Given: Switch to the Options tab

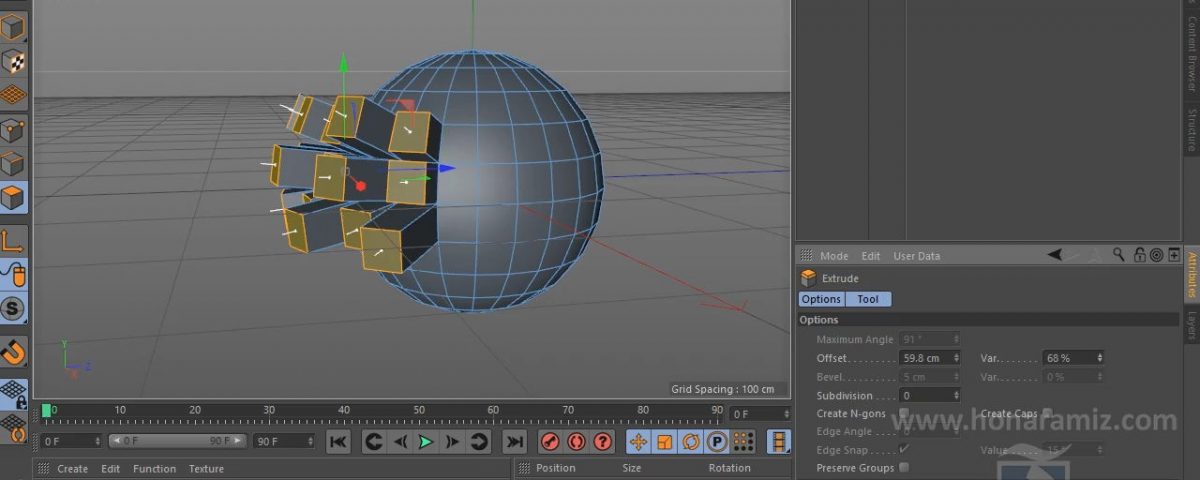Looking at the screenshot, I should [821, 299].
